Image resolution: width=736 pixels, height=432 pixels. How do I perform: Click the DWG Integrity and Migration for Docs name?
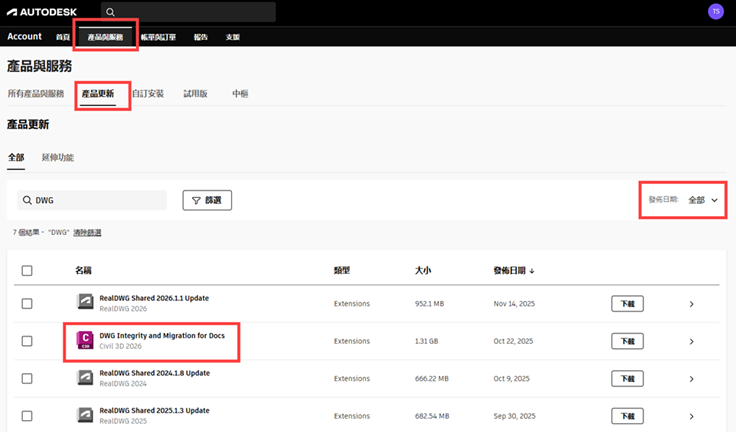click(x=162, y=336)
